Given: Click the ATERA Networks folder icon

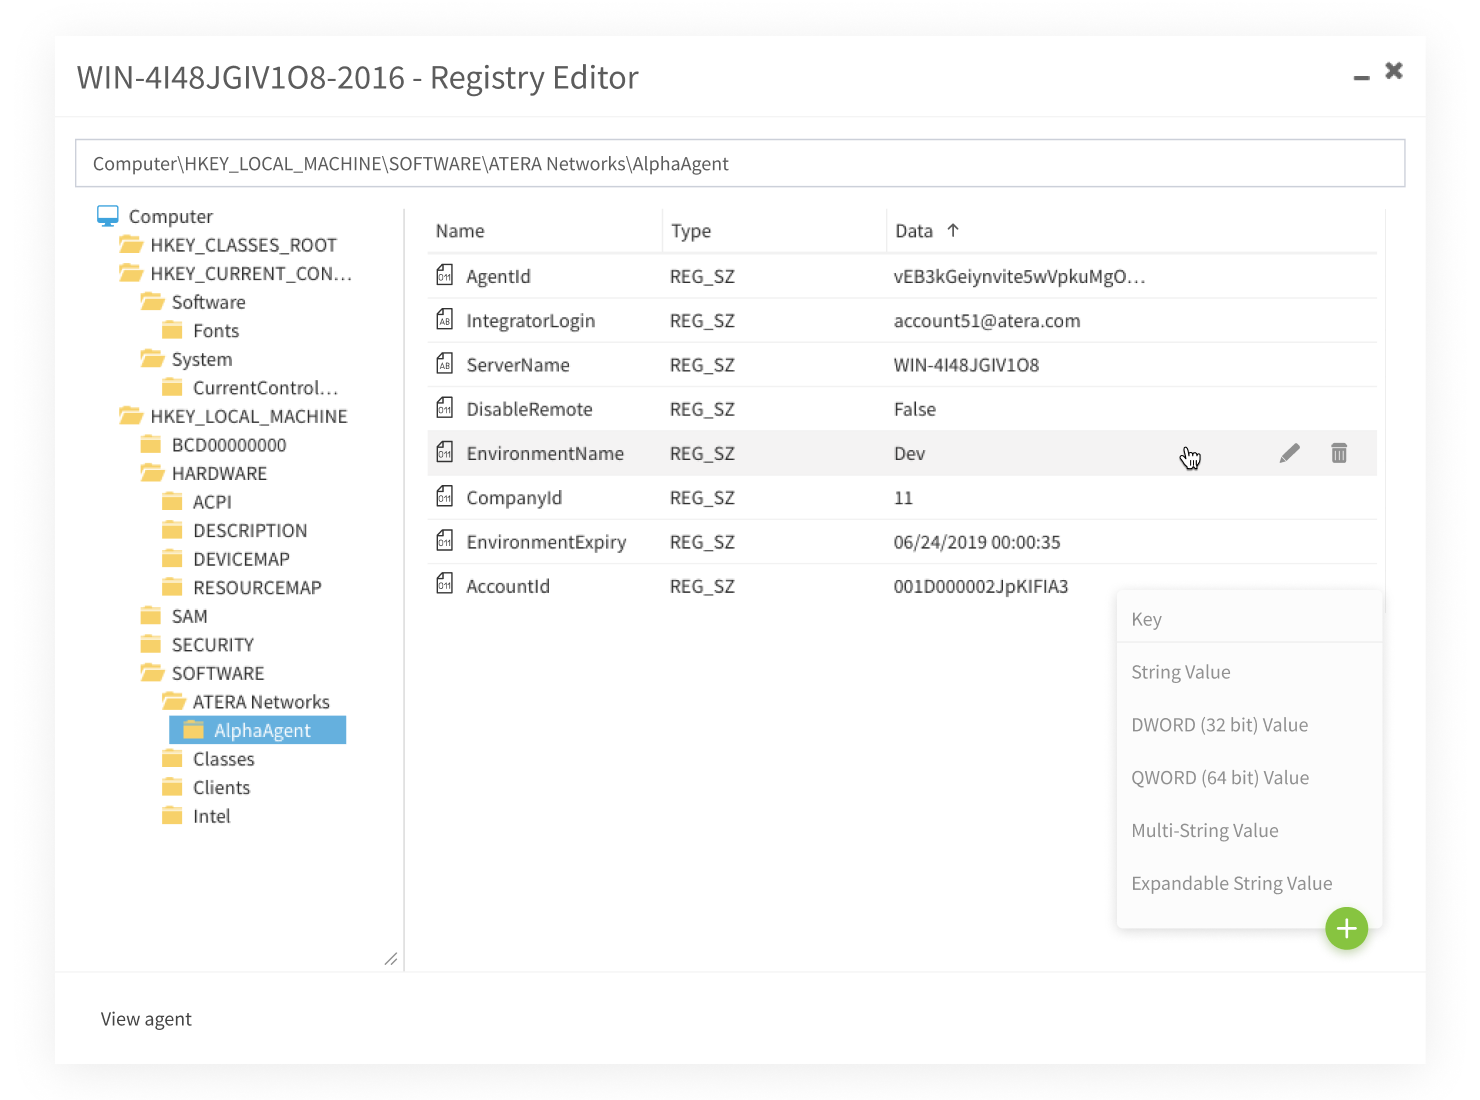Looking at the screenshot, I should (174, 701).
